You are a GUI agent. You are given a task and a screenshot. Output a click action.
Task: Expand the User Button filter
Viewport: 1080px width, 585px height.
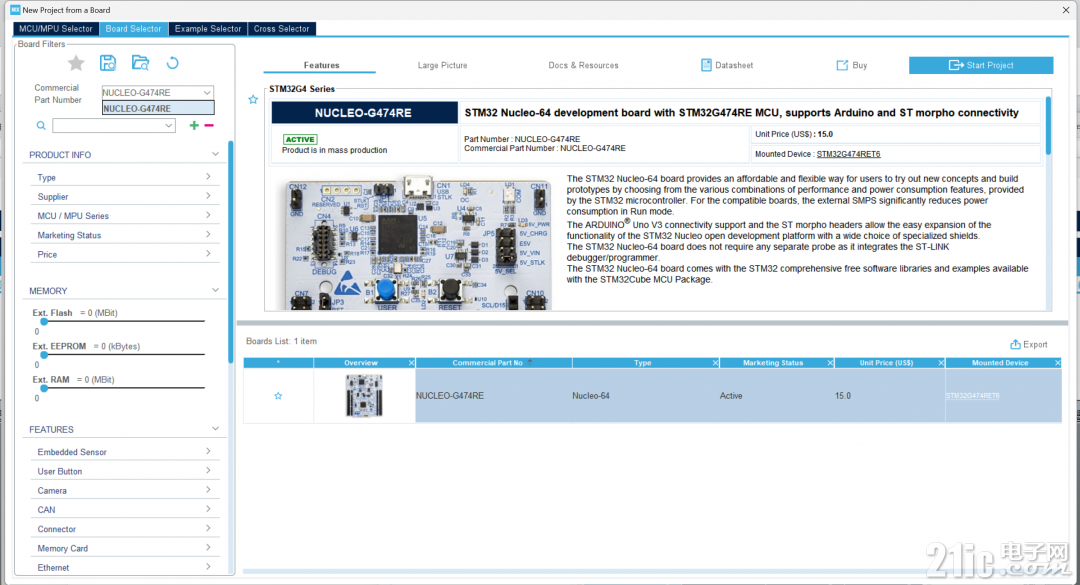(208, 471)
